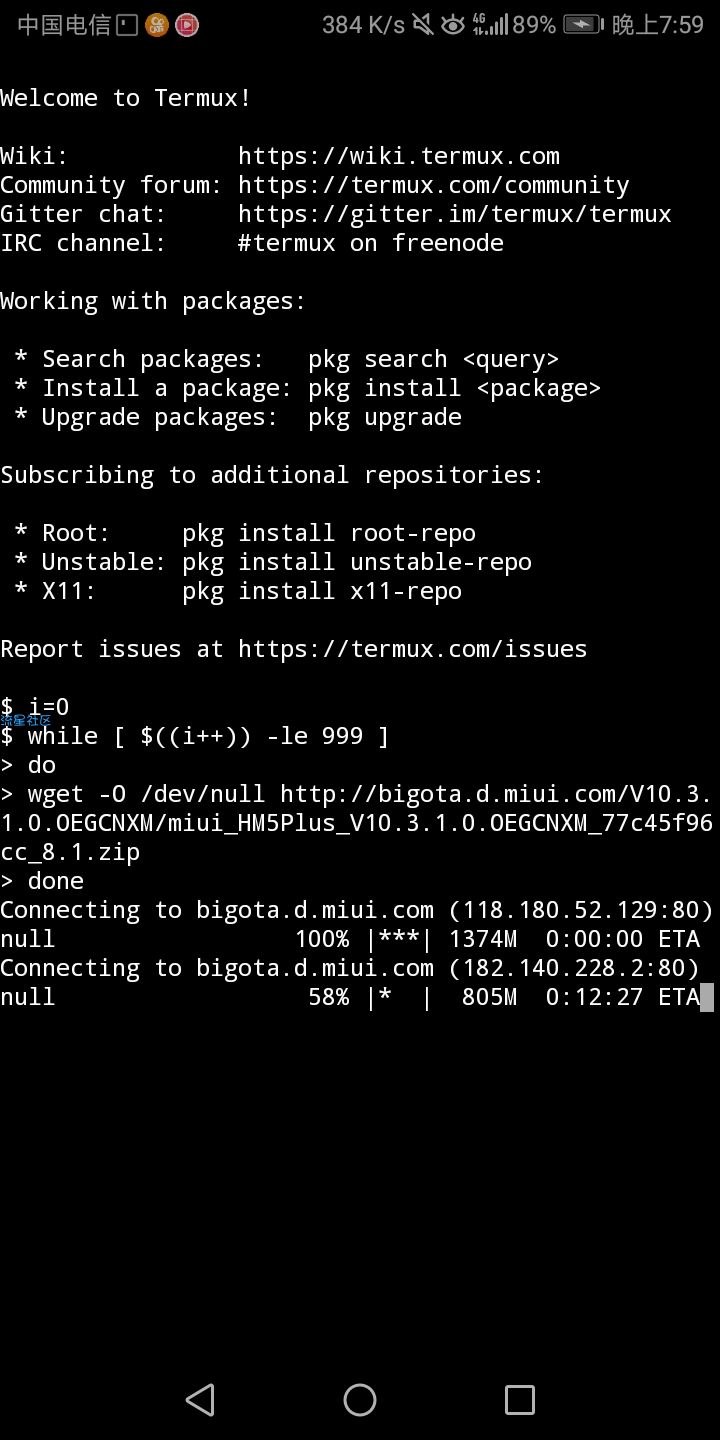
Task: Tap the terminal cursor block after ETA
Action: point(707,997)
